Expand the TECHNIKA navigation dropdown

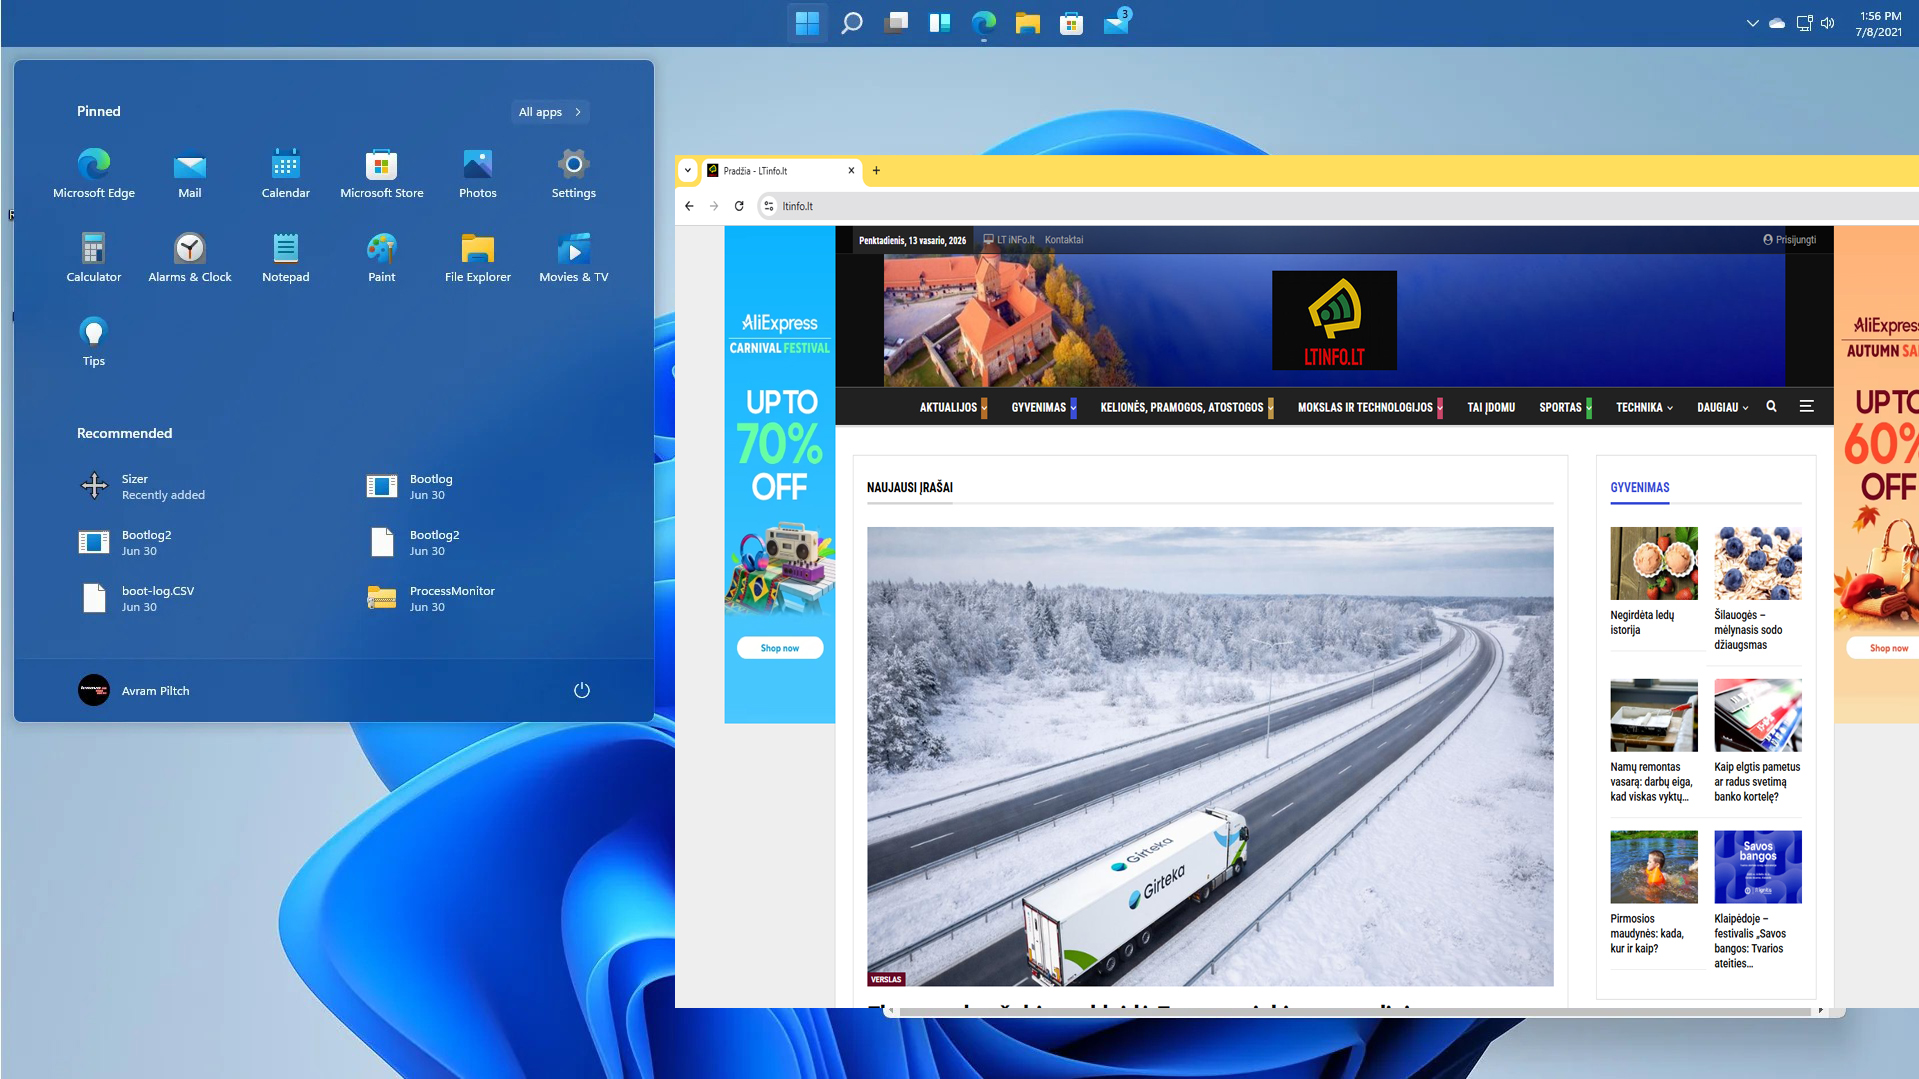click(x=1643, y=408)
